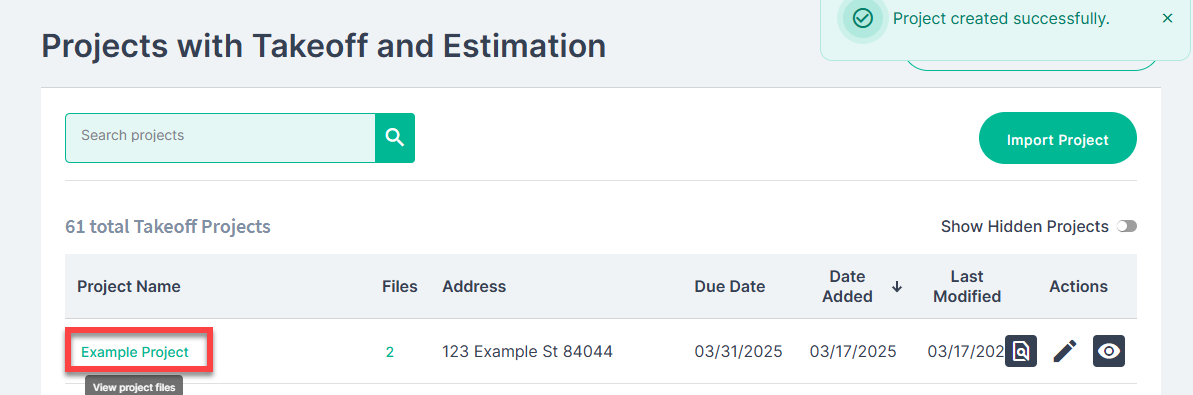The width and height of the screenshot is (1193, 395).
Task: Sort by the Last Modified column header
Action: point(967,286)
